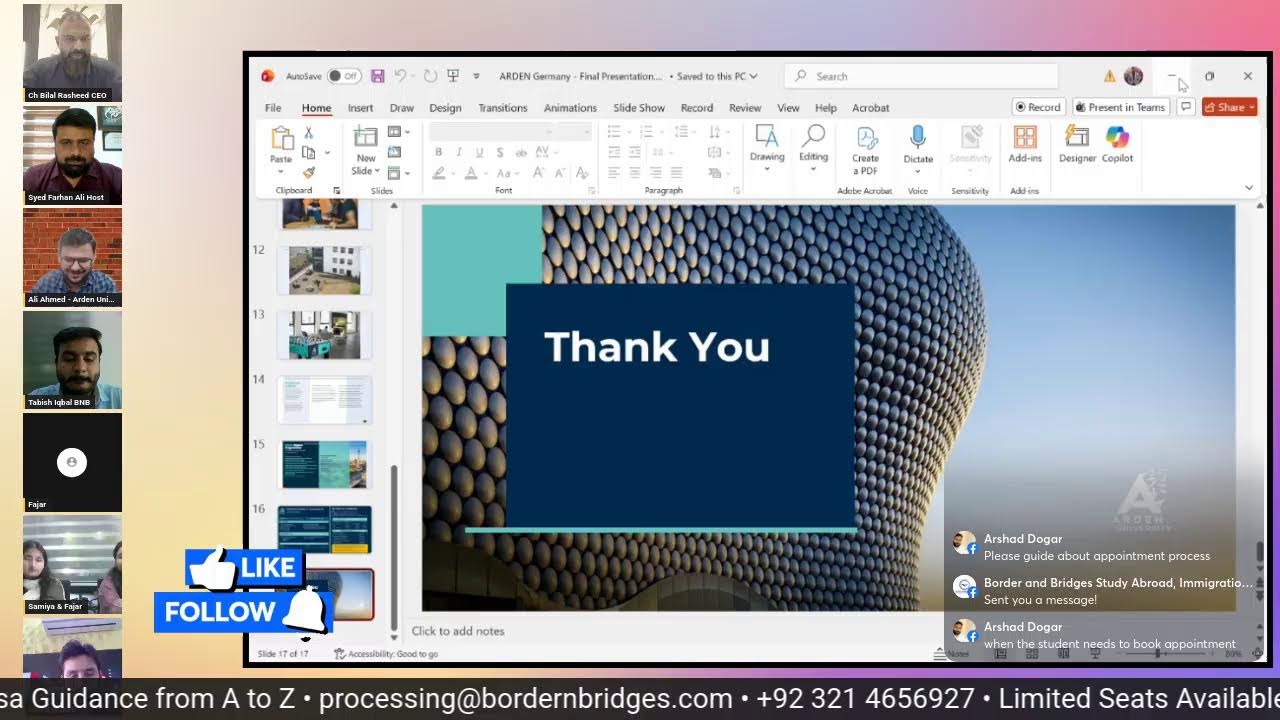Copy the selection with the Copy icon
Image resolution: width=1280 pixels, height=720 pixels.
click(309, 152)
